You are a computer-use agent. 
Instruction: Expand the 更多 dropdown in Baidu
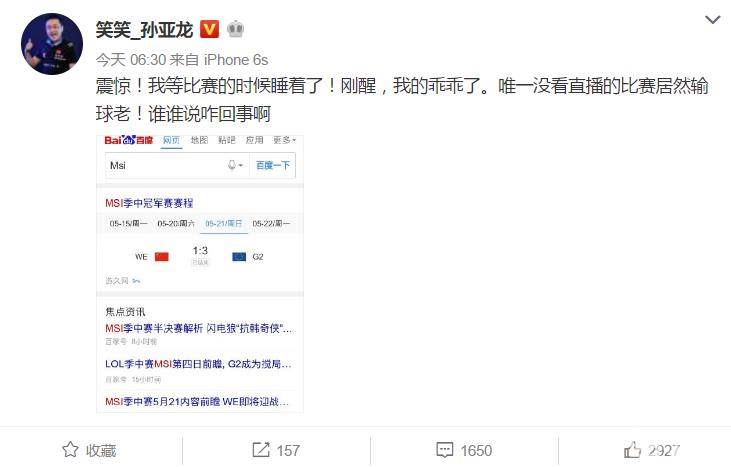click(284, 140)
